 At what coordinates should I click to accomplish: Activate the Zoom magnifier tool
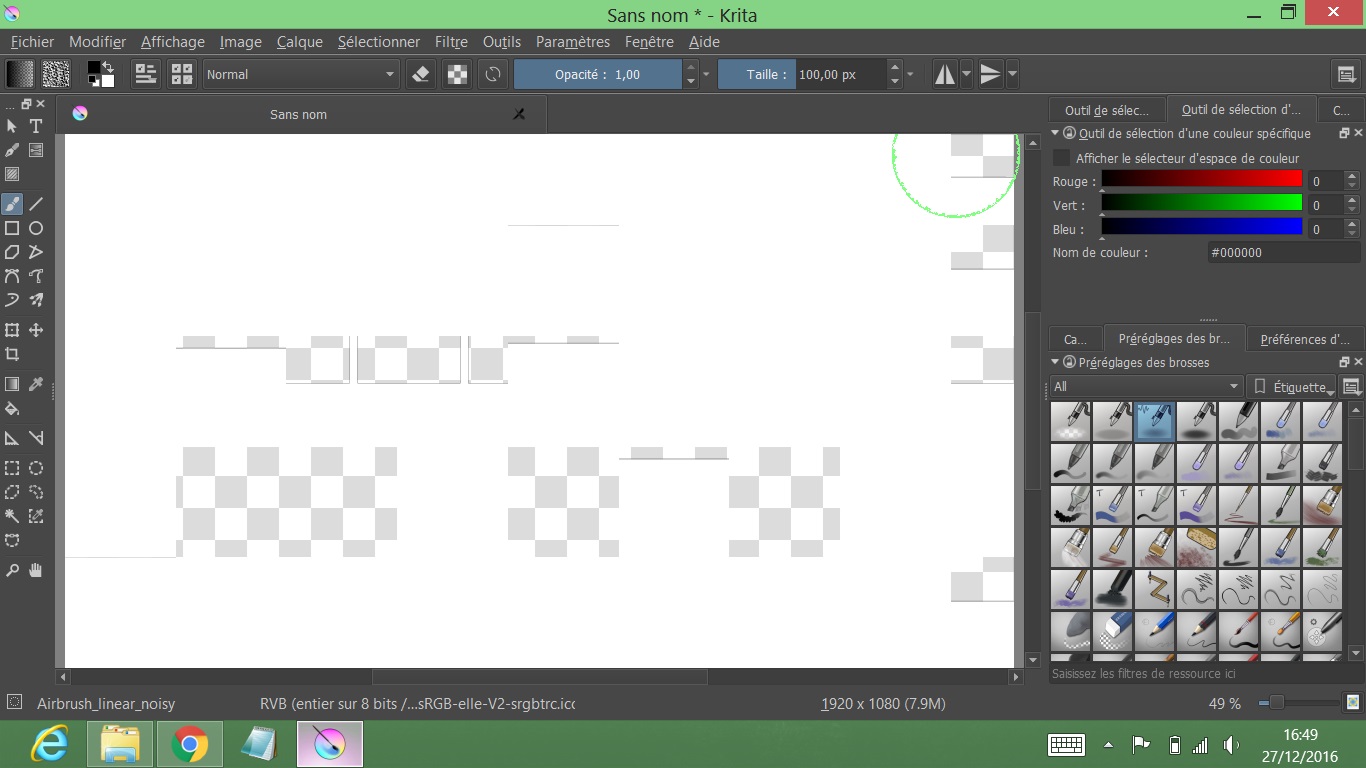click(x=12, y=570)
